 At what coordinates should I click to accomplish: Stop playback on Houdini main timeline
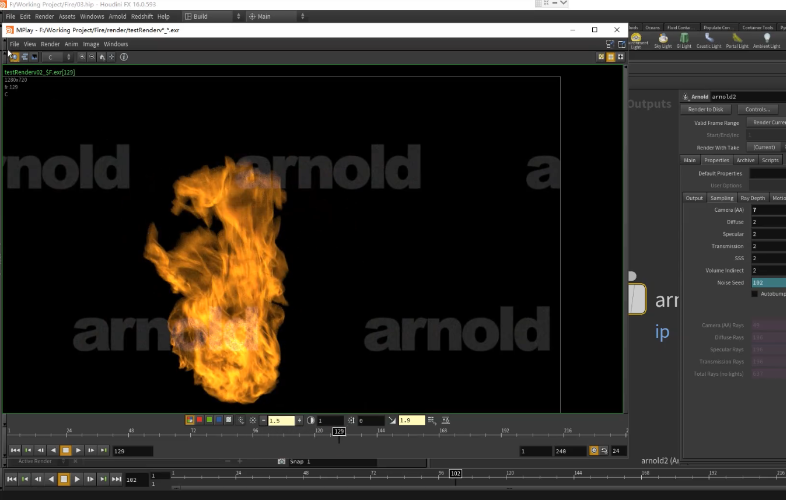pyautogui.click(x=64, y=479)
